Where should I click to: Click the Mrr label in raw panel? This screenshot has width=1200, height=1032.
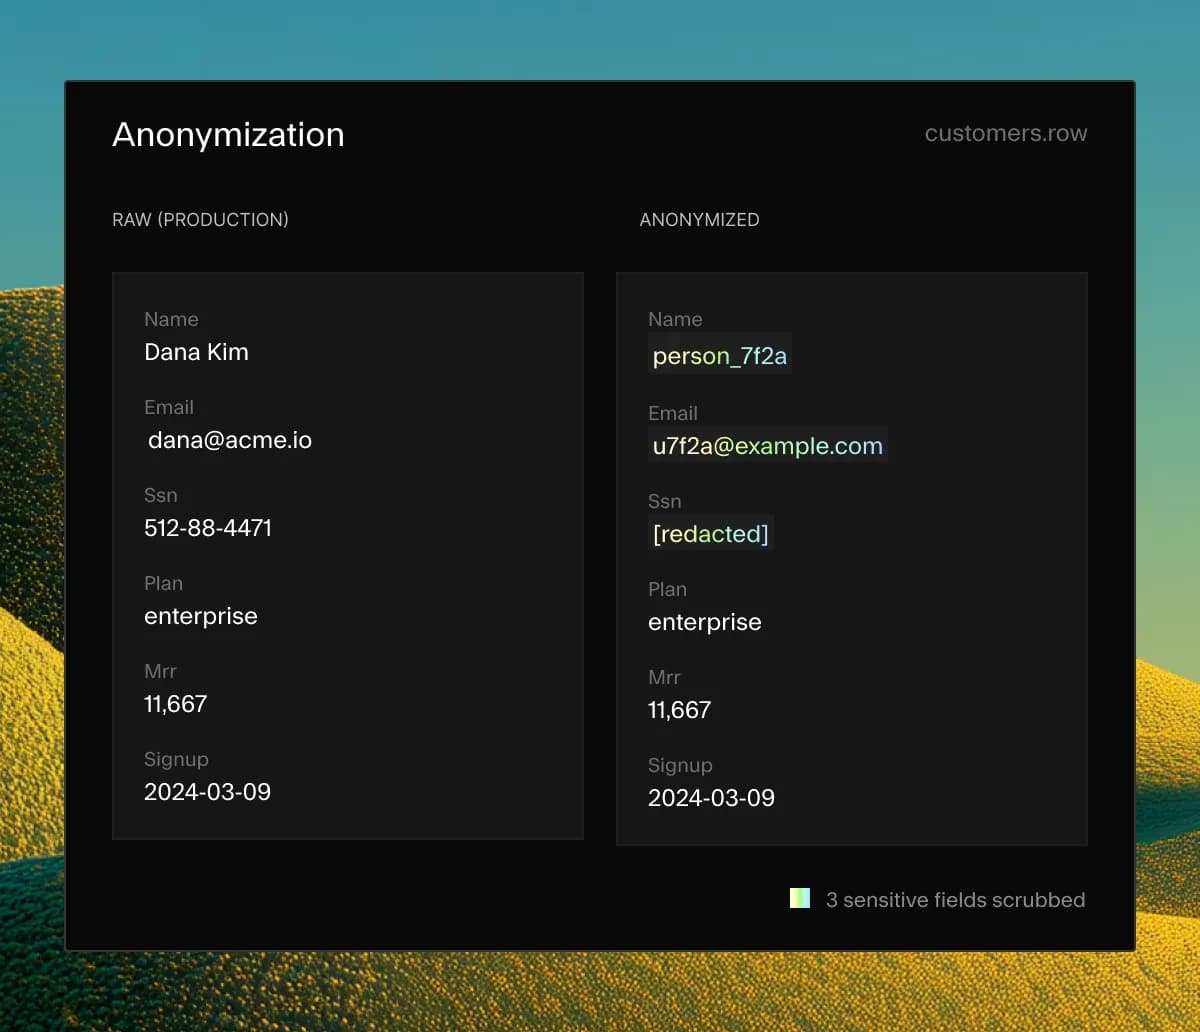pos(160,671)
